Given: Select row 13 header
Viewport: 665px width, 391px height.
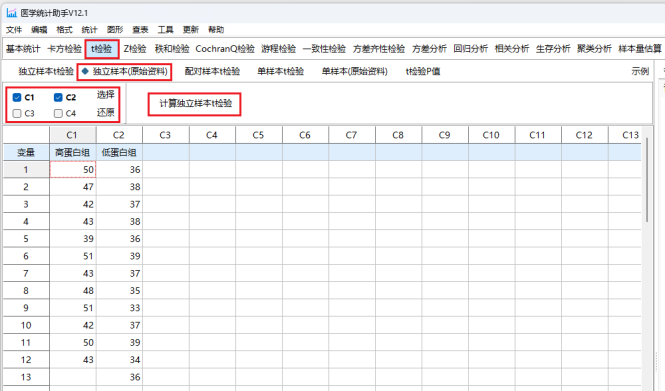Looking at the screenshot, I should click(x=26, y=377).
